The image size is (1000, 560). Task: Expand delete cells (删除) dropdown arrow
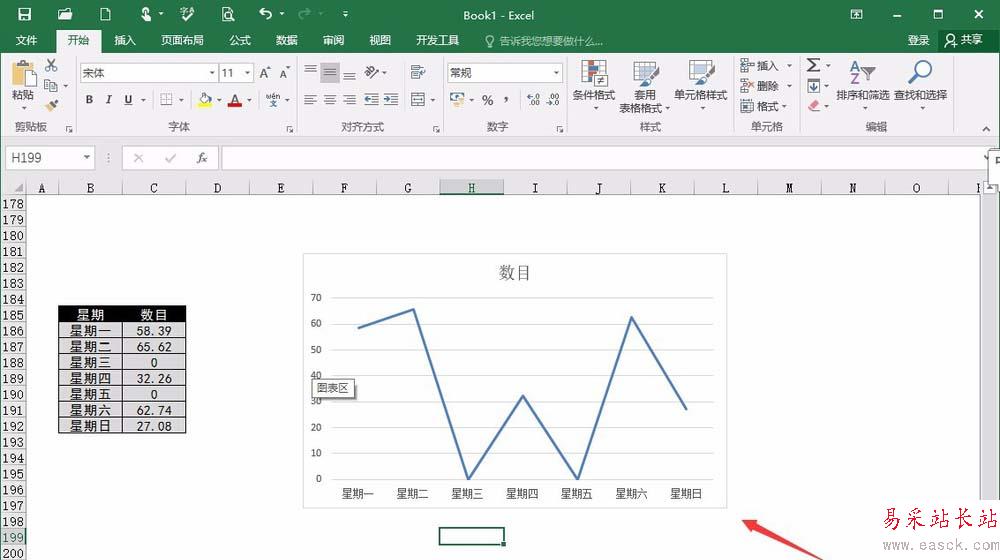790,86
